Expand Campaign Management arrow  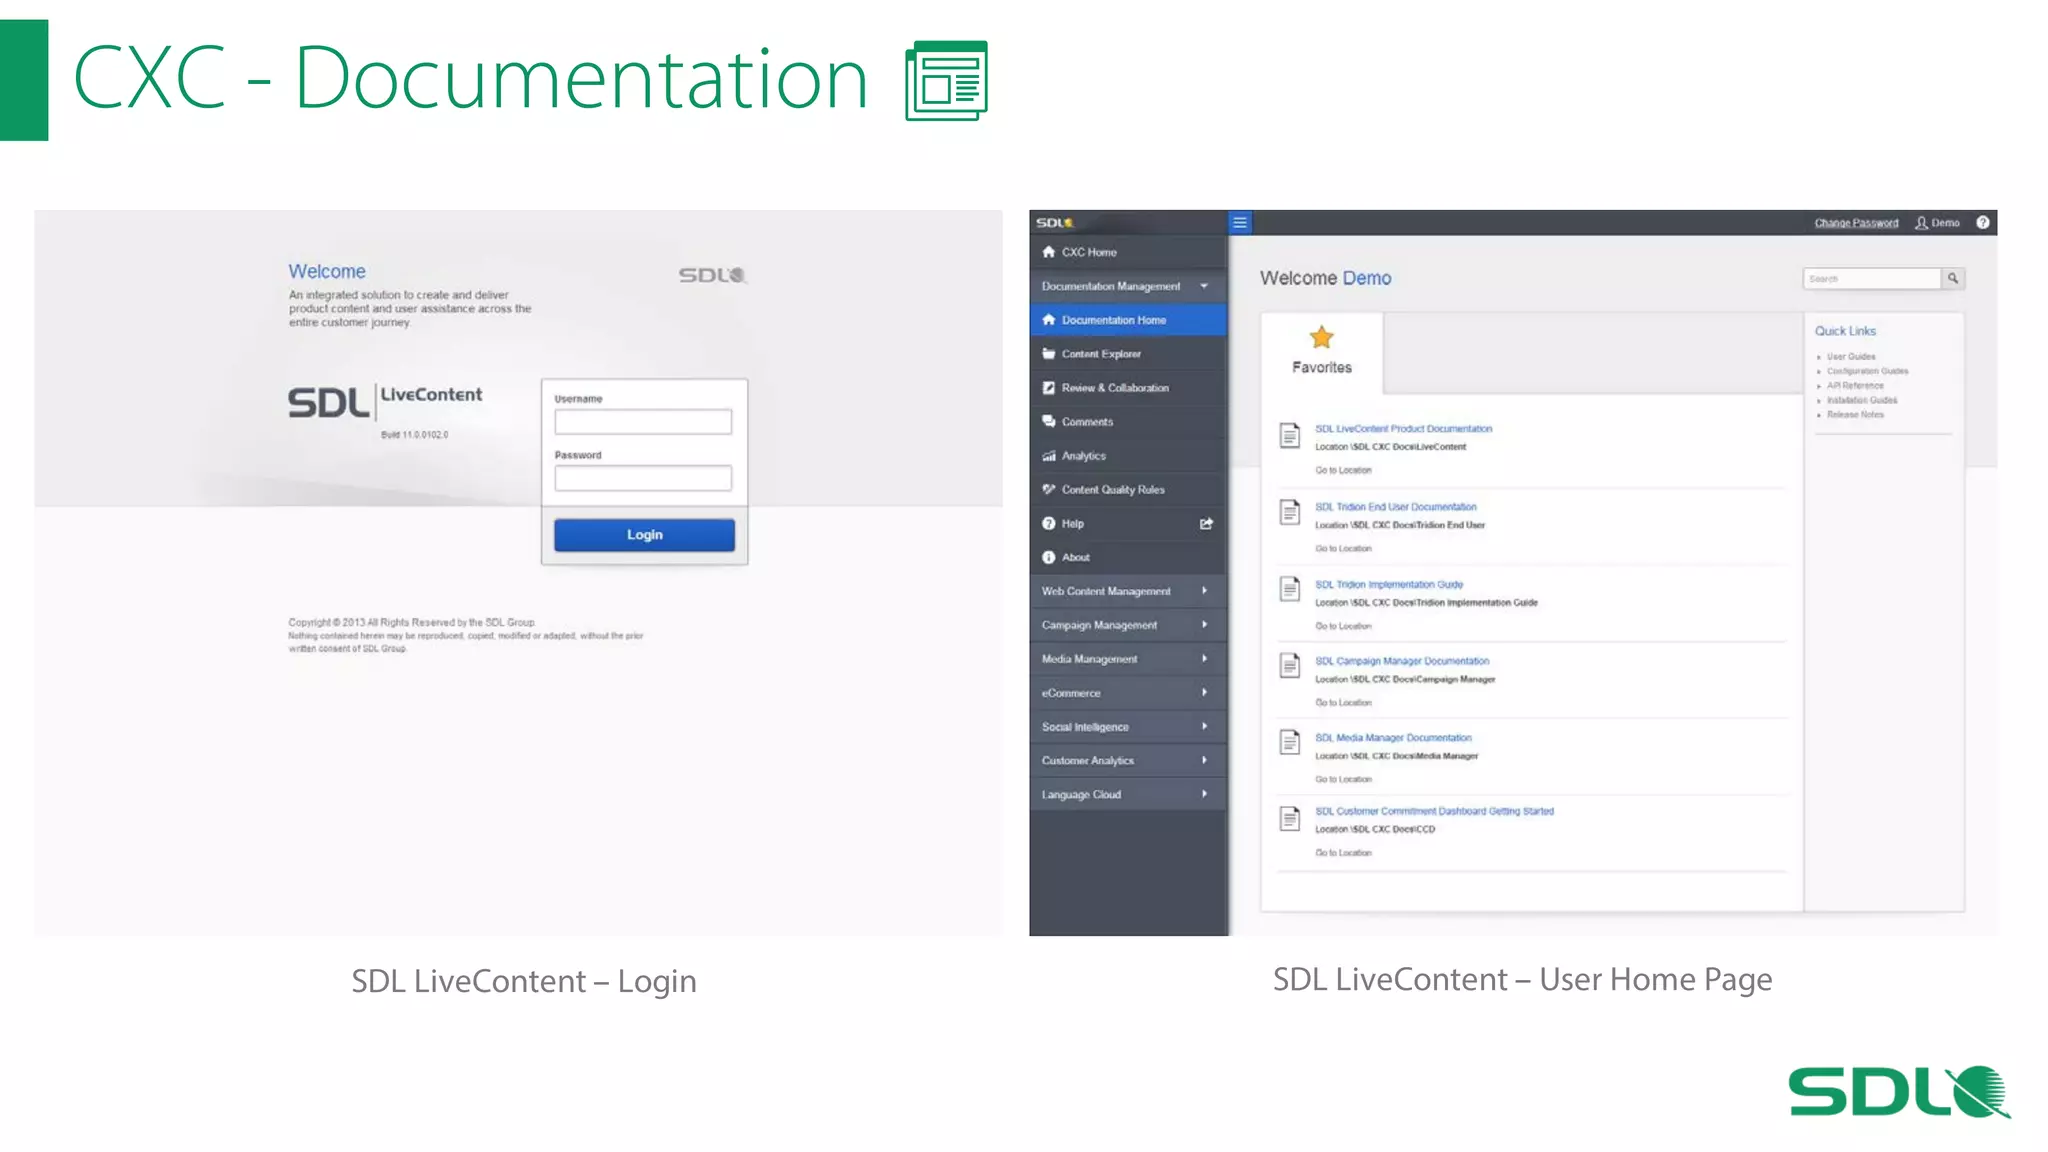click(x=1204, y=625)
